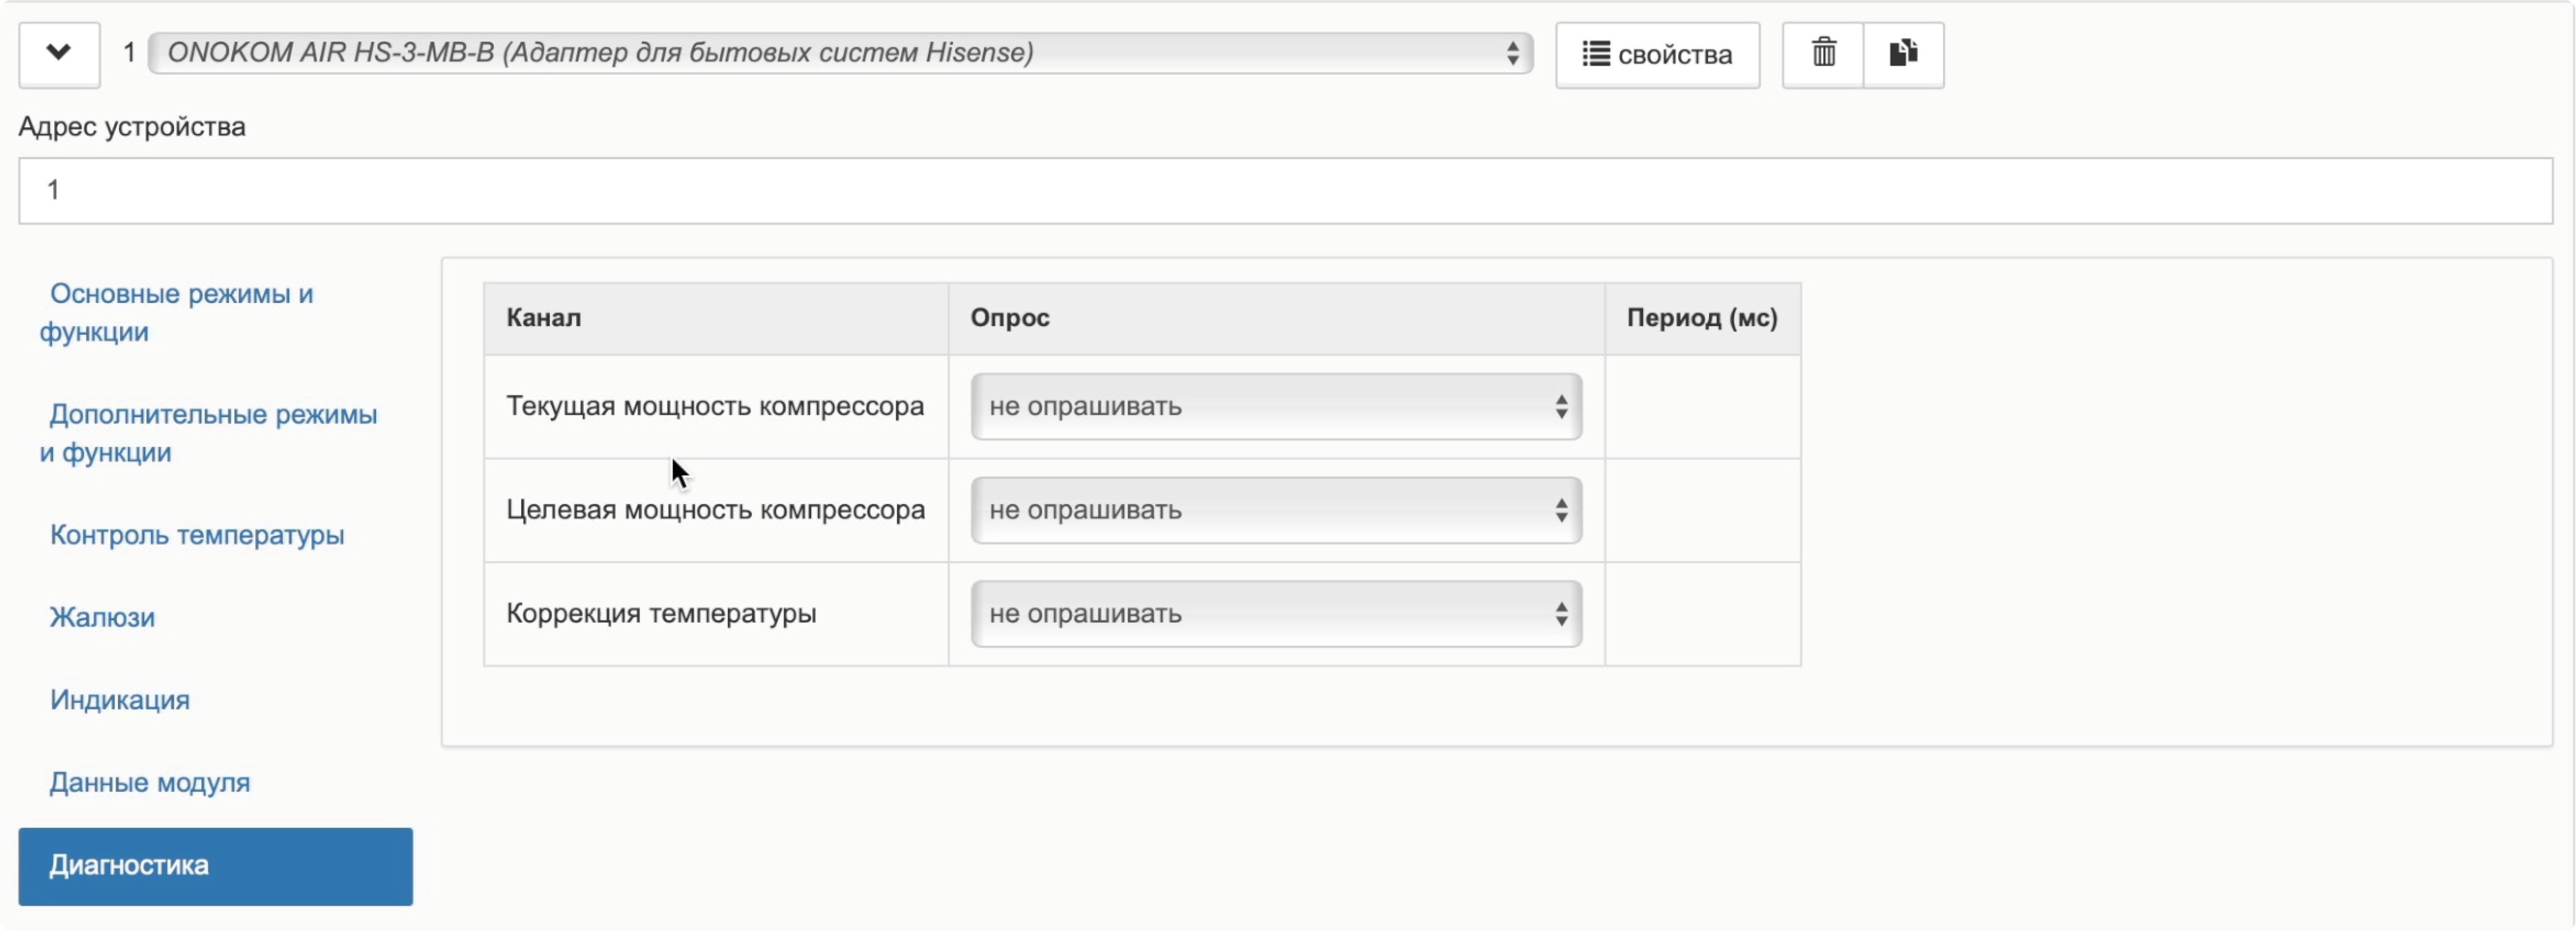
Task: Click the Канал column header
Action: coord(543,318)
